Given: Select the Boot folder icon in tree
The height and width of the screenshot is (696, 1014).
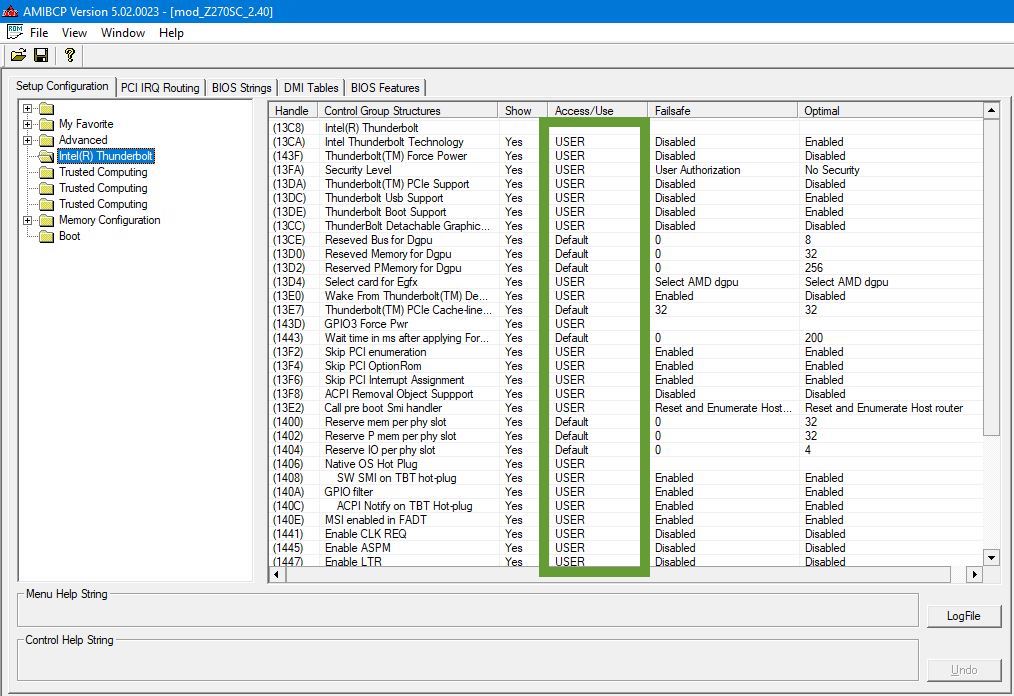Looking at the screenshot, I should coord(46,236).
